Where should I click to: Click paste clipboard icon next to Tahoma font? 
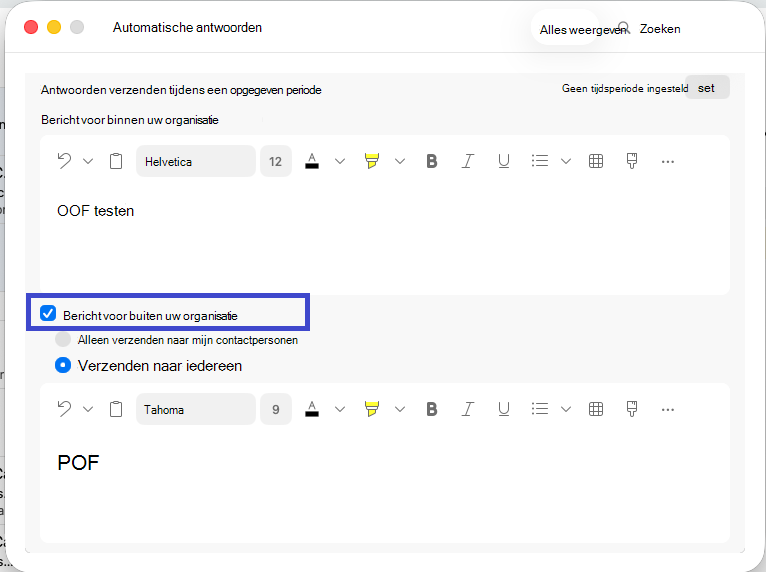point(116,409)
